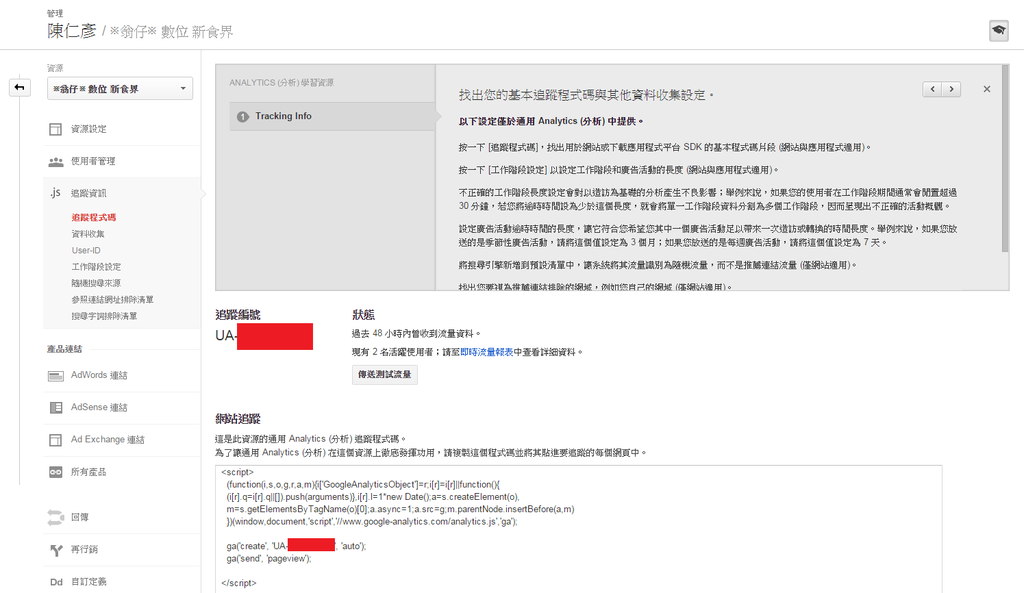Open 所有產品 in the sidebar
The image size is (1024, 593).
(89, 472)
